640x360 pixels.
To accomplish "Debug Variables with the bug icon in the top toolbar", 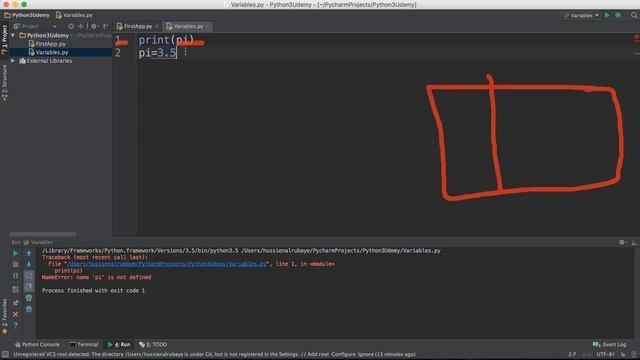I will 618,15.
